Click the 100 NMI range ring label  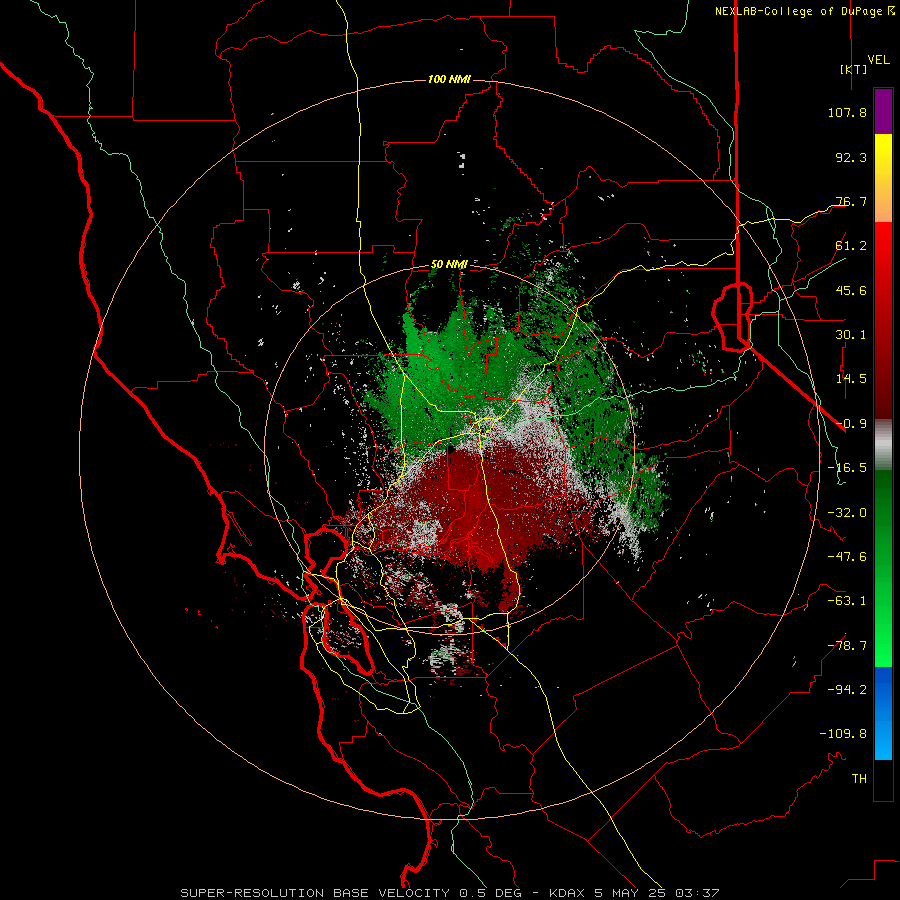click(x=449, y=79)
